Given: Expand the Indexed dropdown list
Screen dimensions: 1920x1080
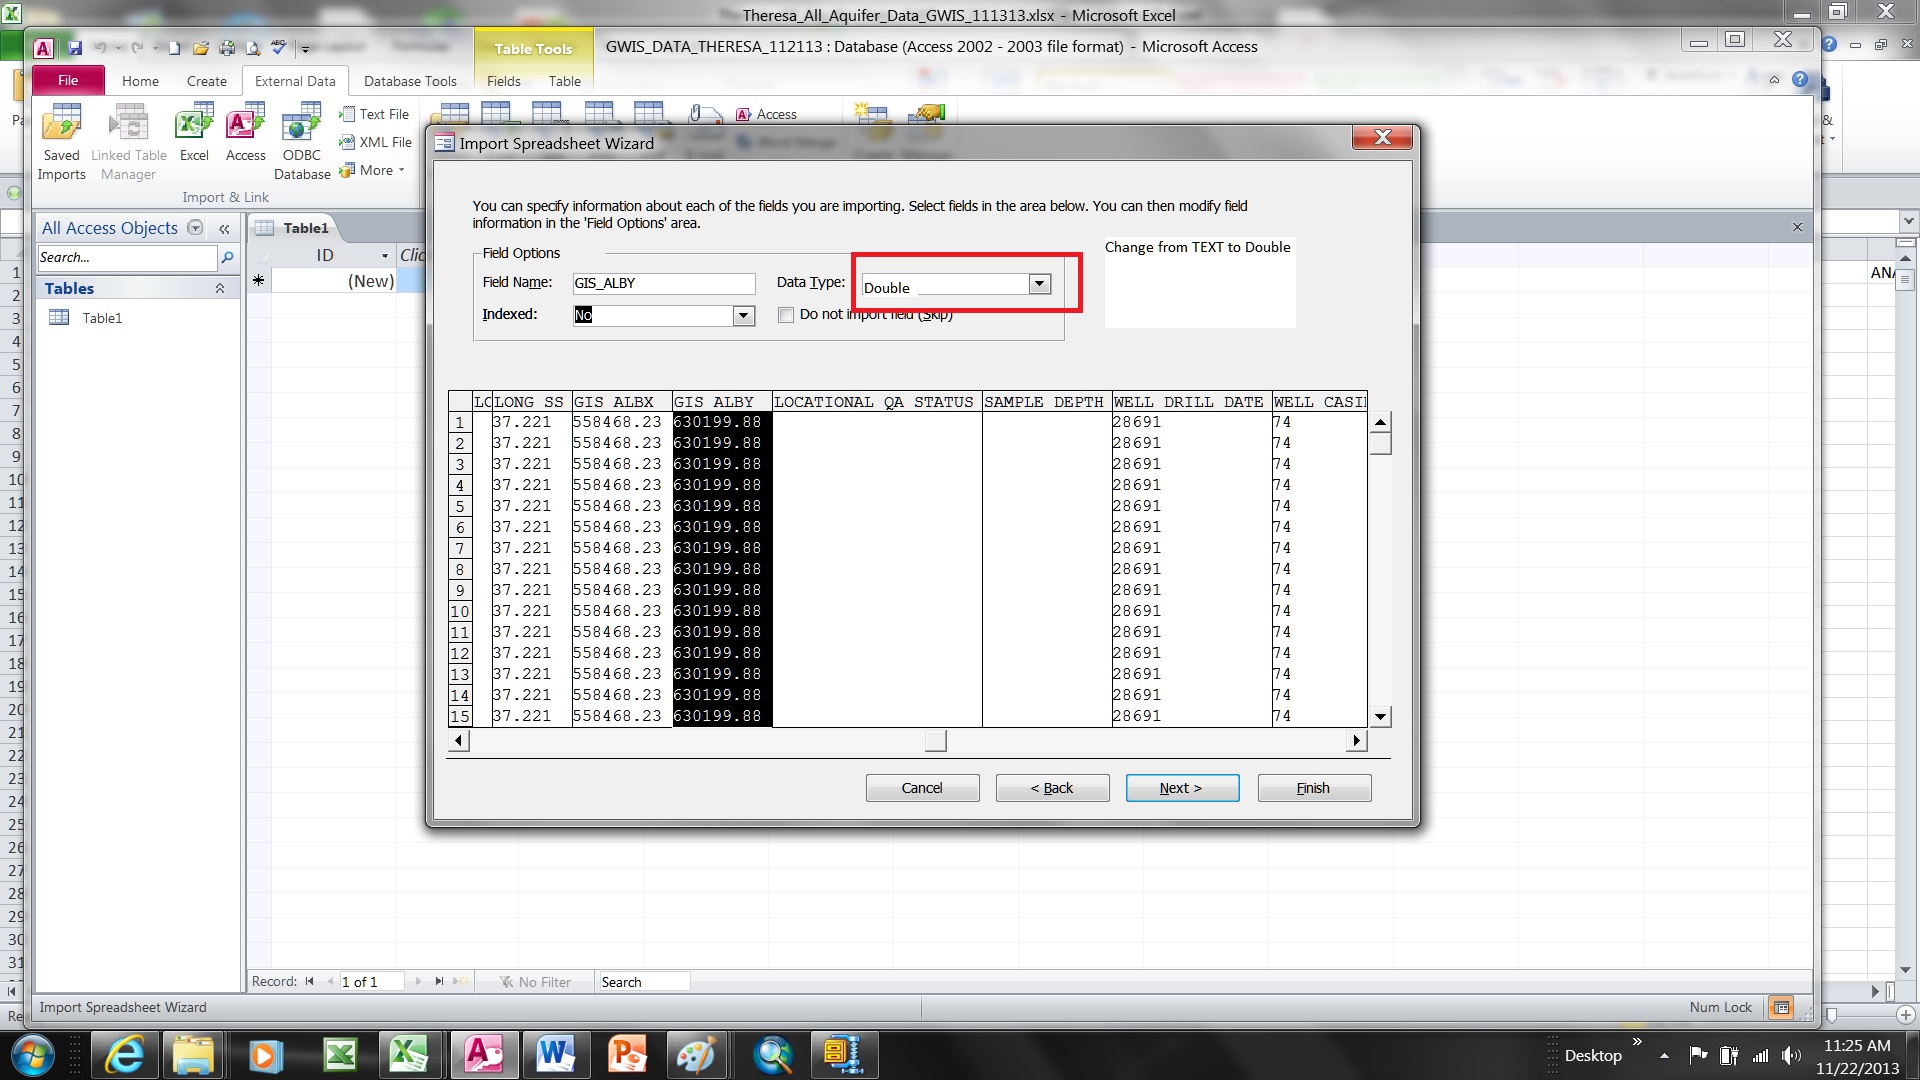Looking at the screenshot, I should coord(743,316).
